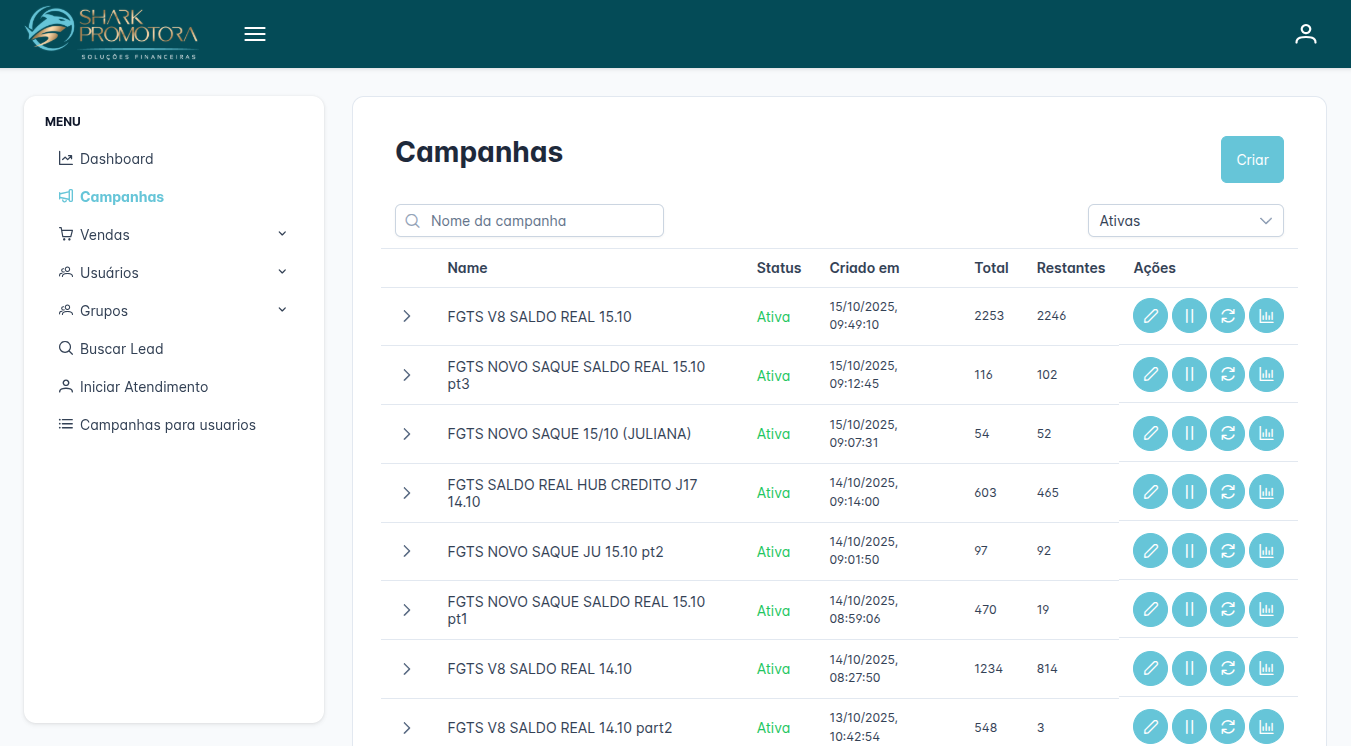Open statistics for FGTS NOVO SAQUE SALDO REAL 15.10 pt3
The image size is (1351, 746).
tap(1266, 375)
